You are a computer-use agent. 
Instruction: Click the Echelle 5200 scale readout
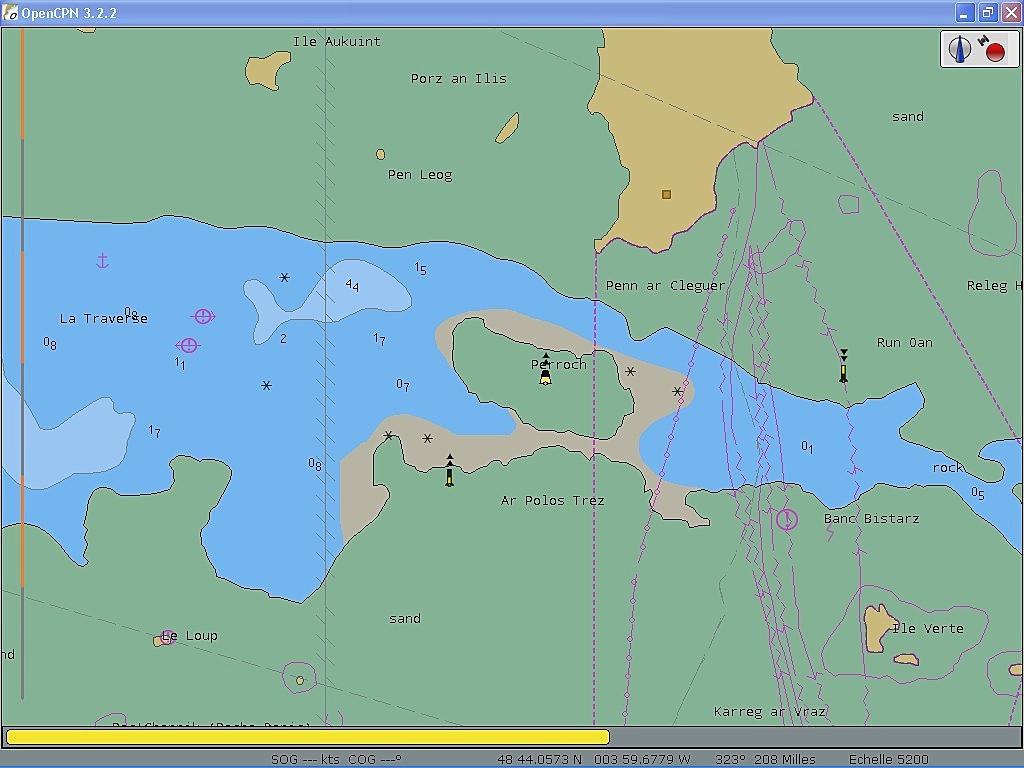pos(888,760)
